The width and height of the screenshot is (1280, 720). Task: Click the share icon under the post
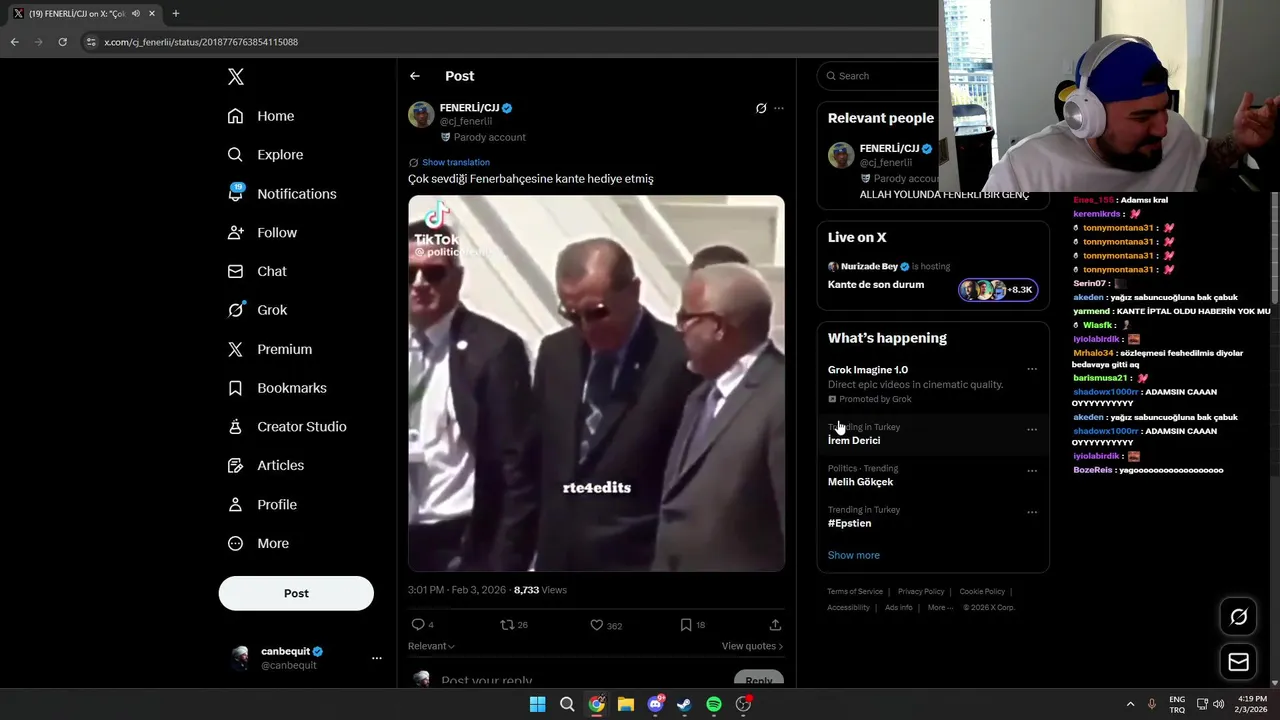pyautogui.click(x=775, y=625)
